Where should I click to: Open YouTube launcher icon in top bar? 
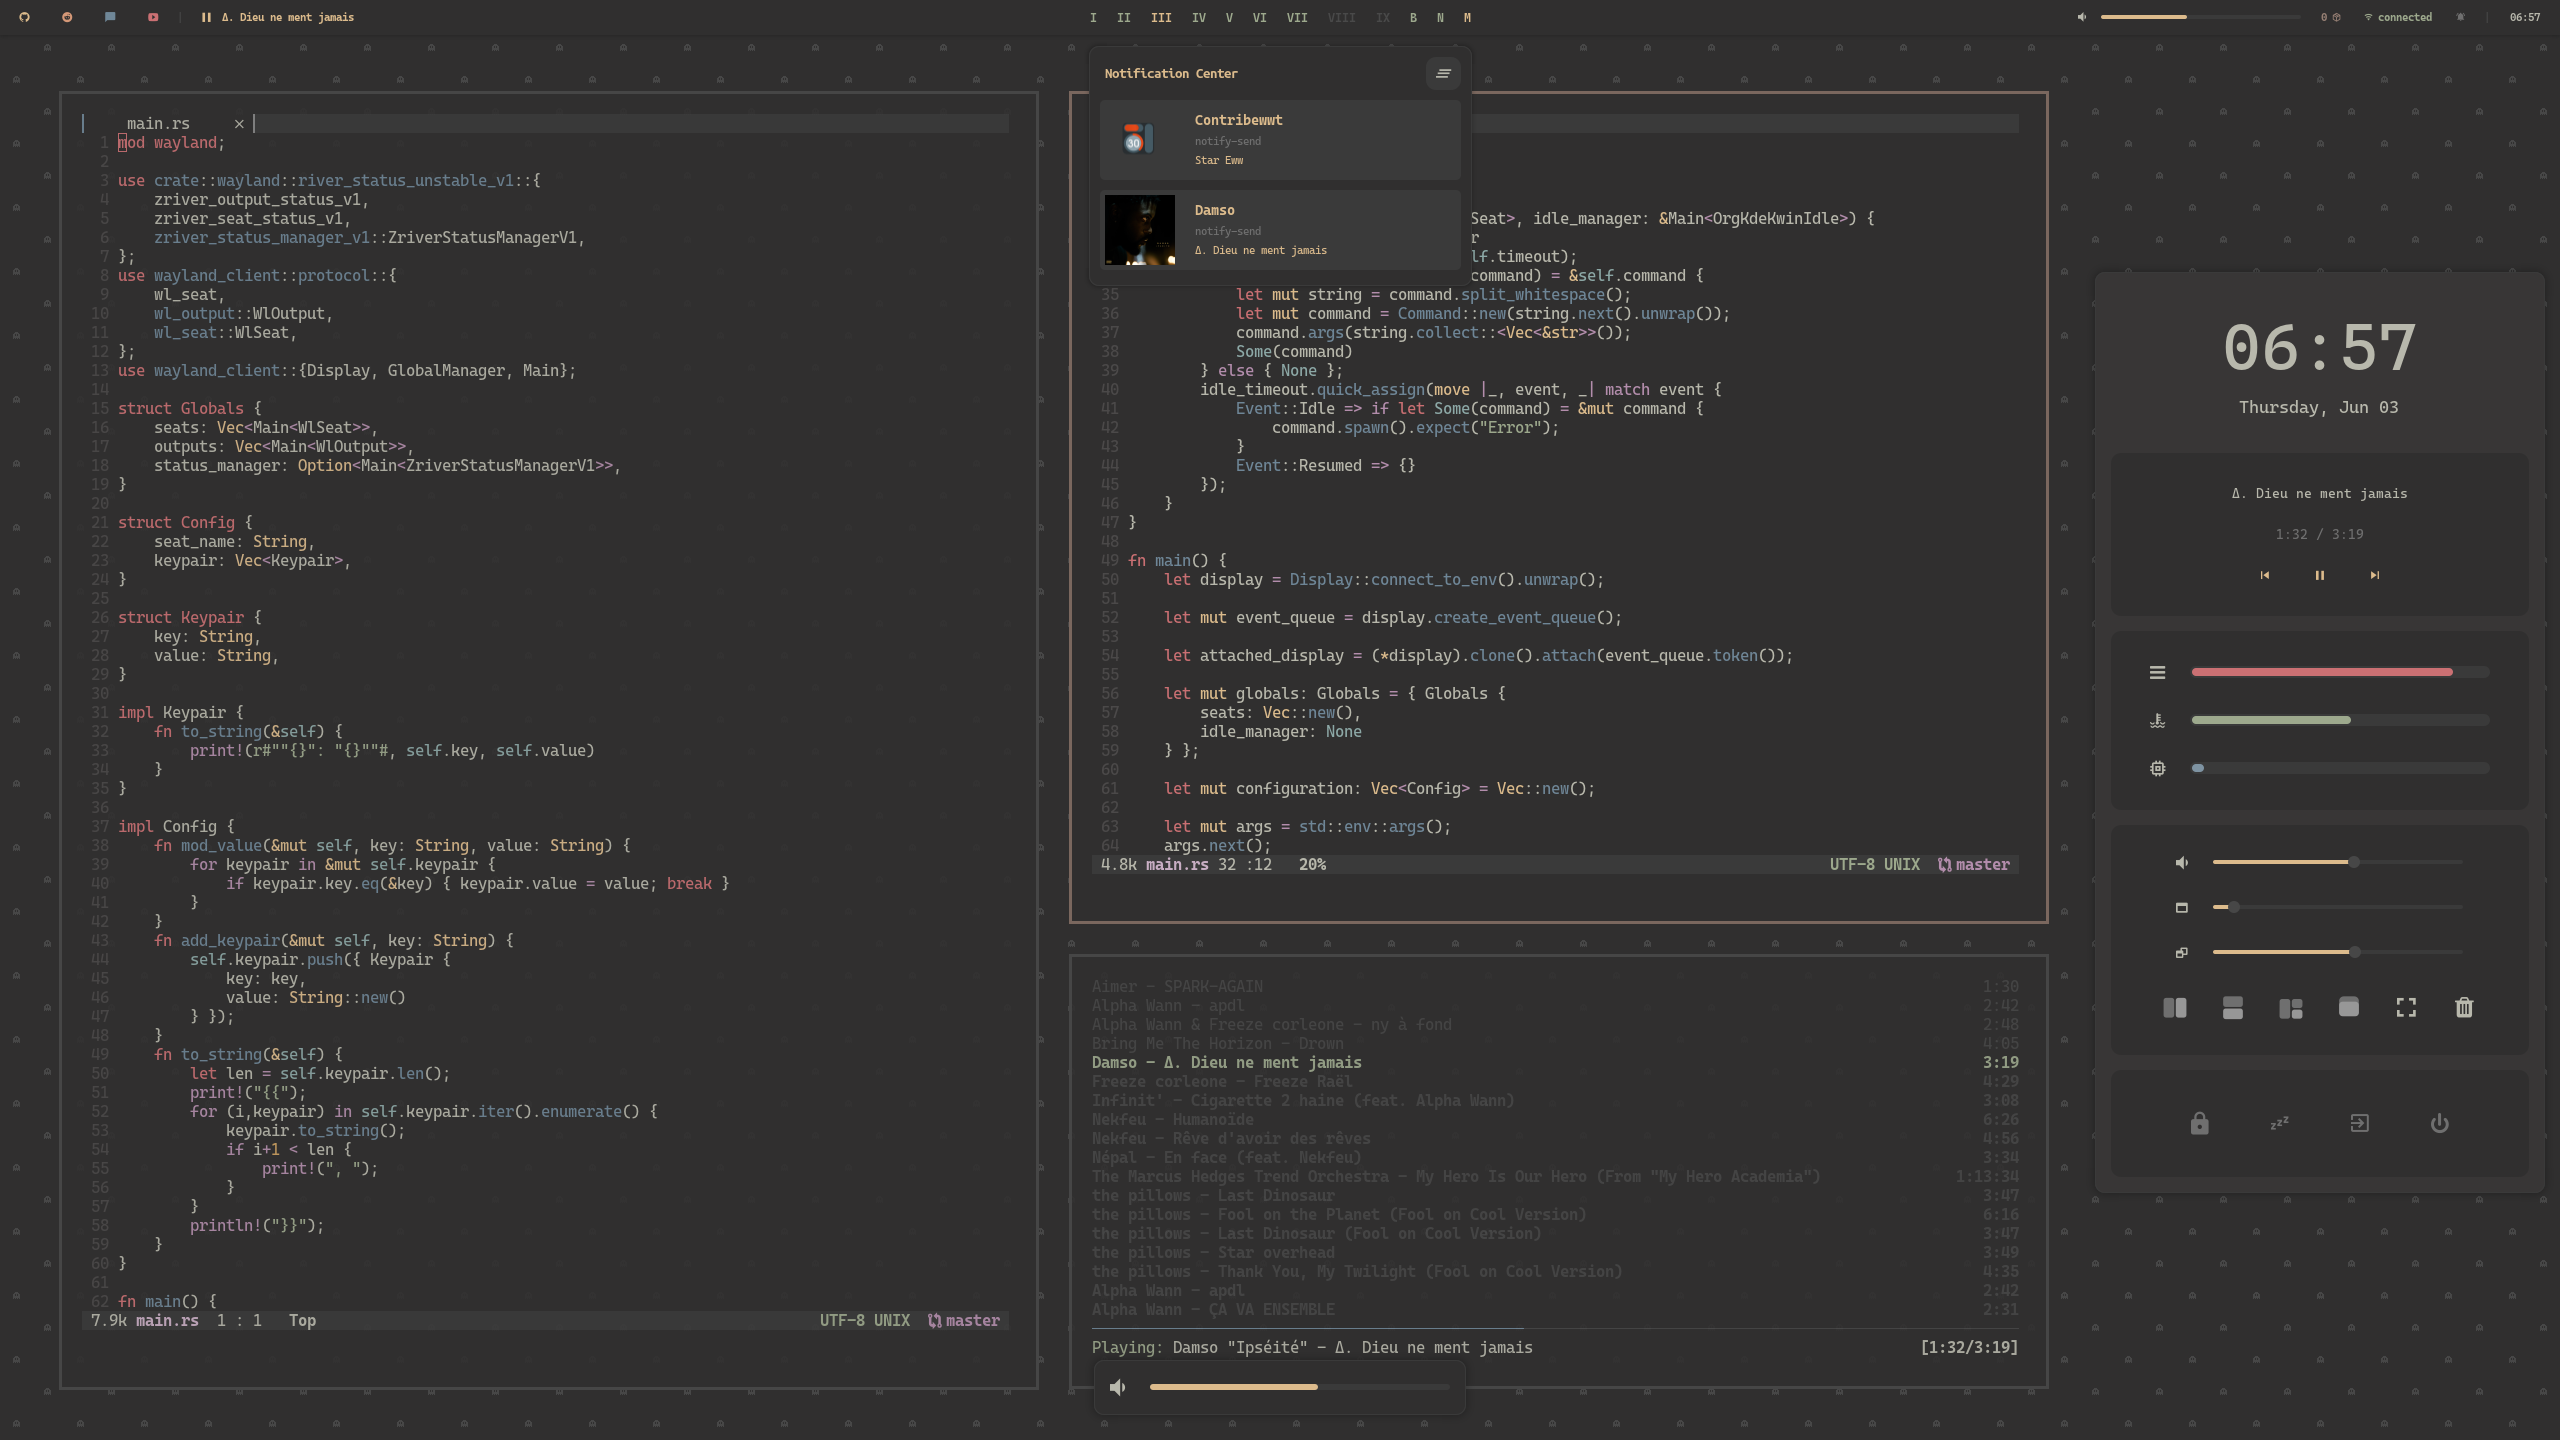point(153,17)
